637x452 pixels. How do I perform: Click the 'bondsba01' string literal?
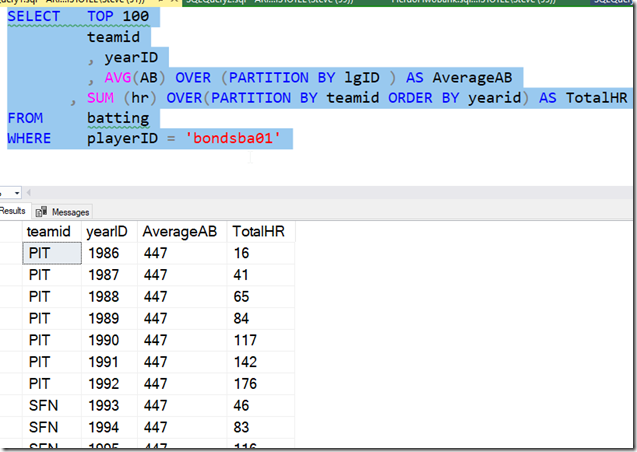tap(233, 138)
